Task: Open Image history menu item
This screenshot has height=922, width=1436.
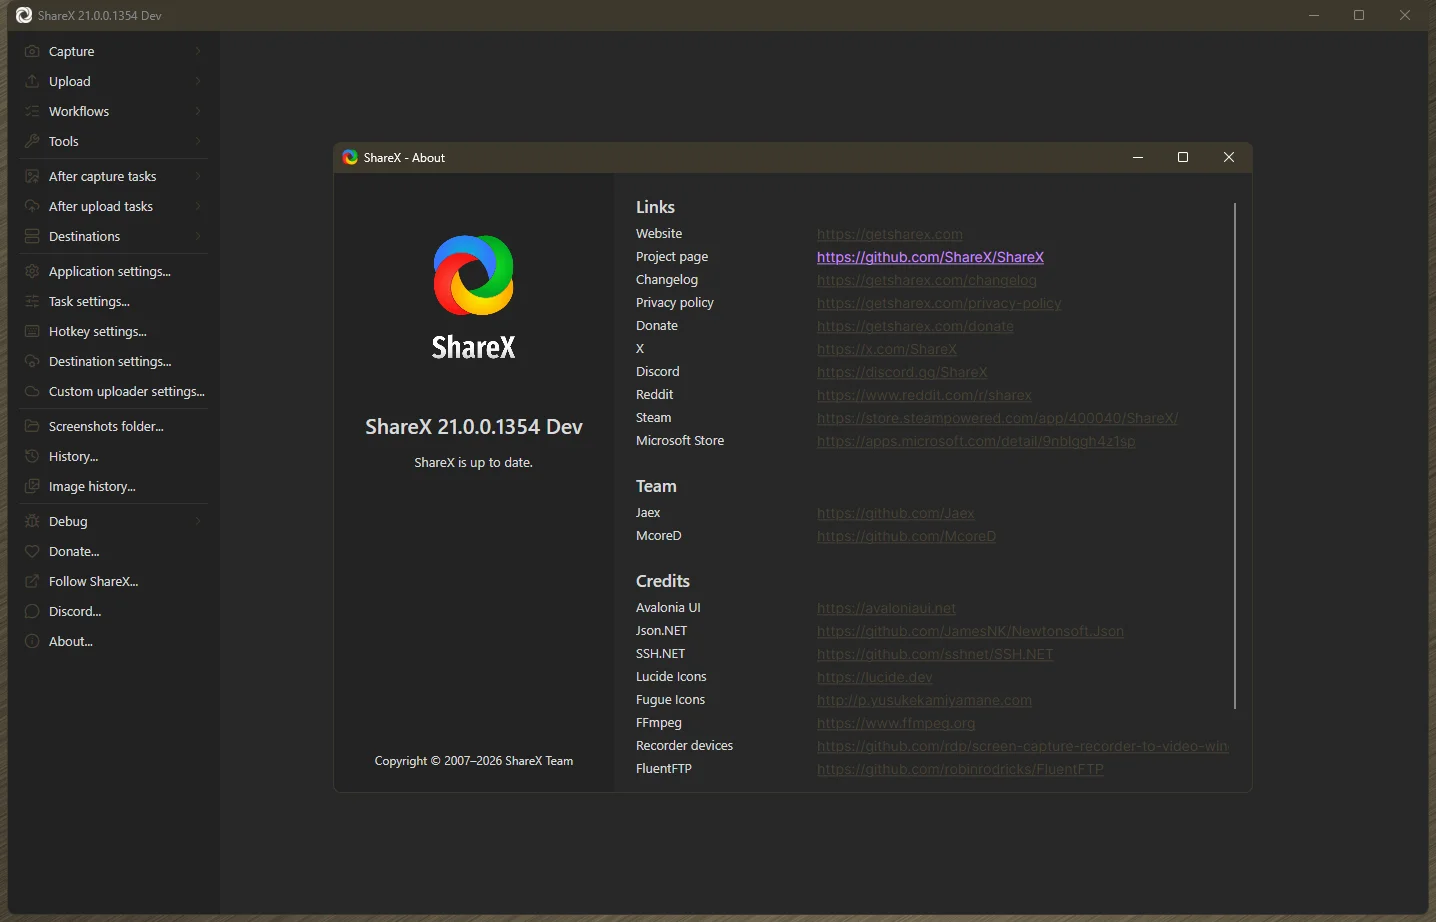Action: pos(113,486)
